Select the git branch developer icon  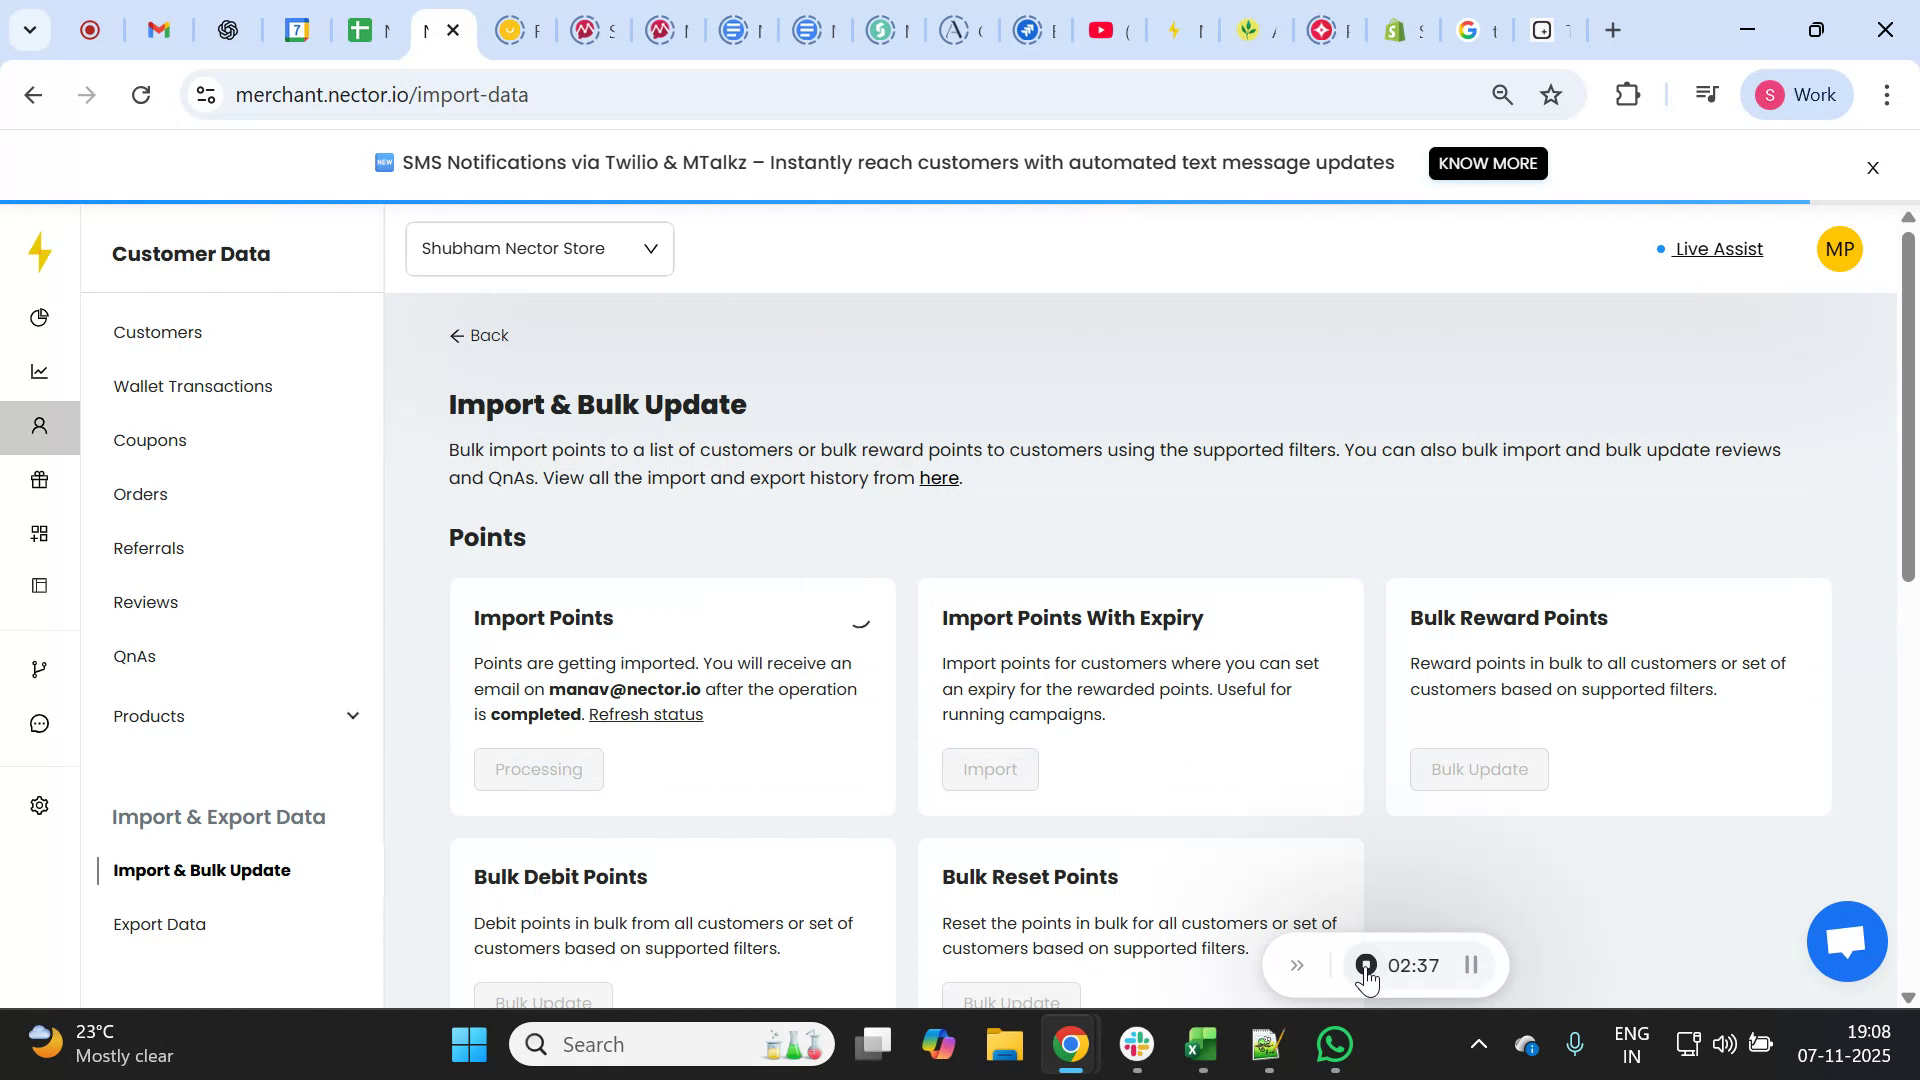[40, 668]
